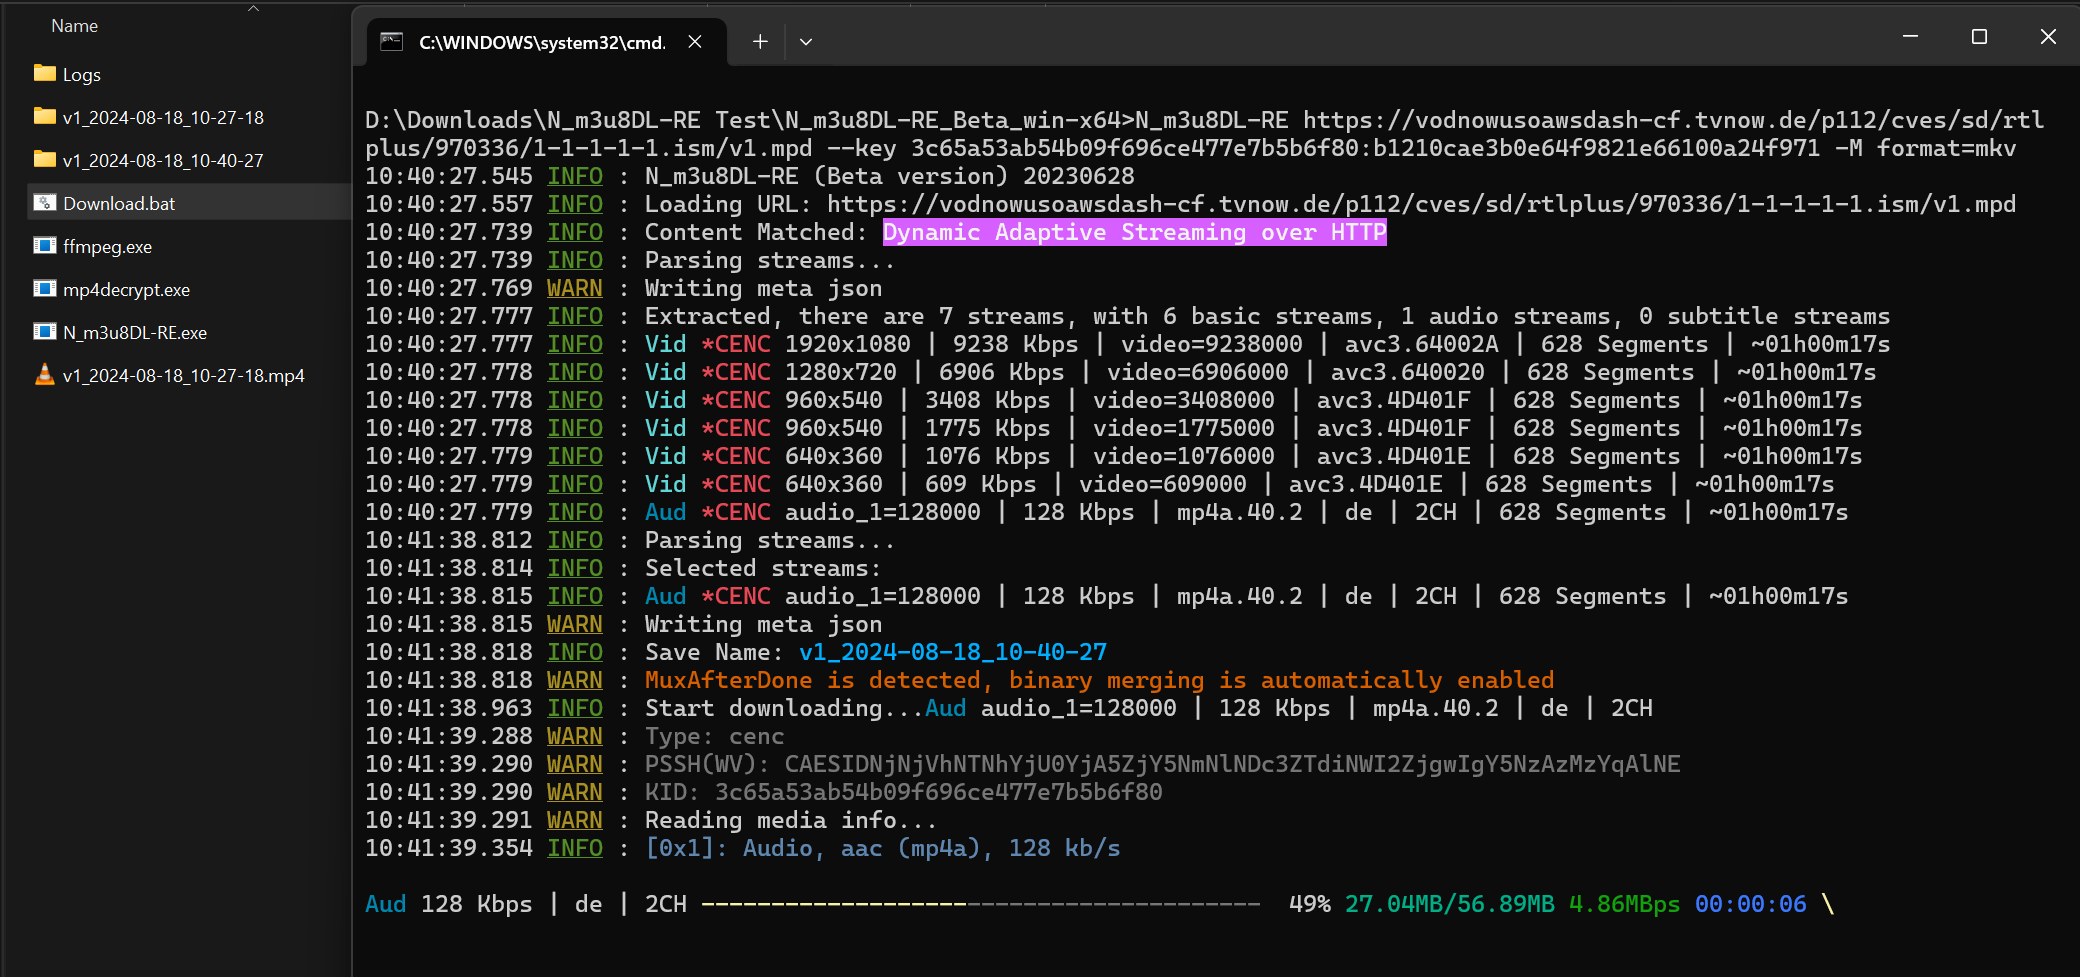Switch to the C:\WINDOWS\system32\cmd tab
Image resolution: width=2080 pixels, height=977 pixels.
541,42
